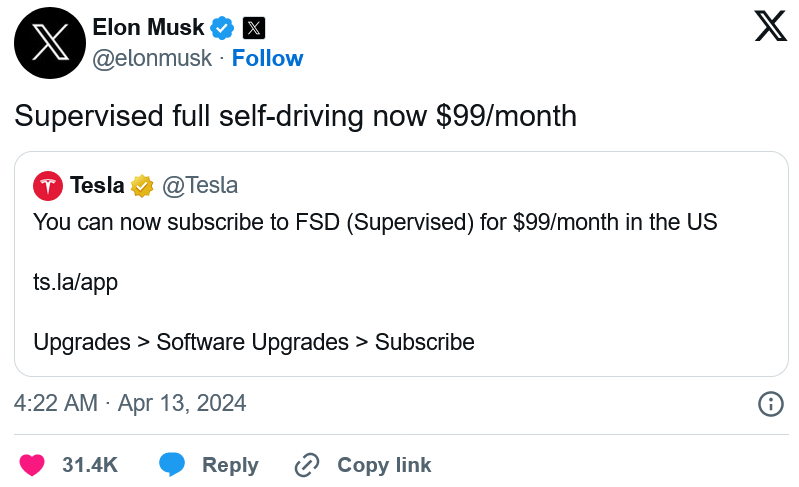Viewport: 799px width, 487px height.
Task: Click the 31.4K likes count
Action: tap(90, 465)
